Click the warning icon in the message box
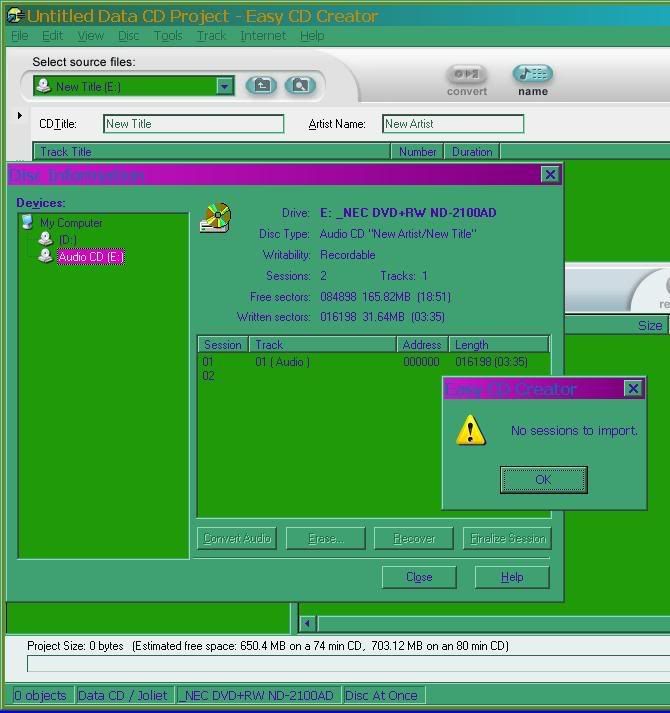The height and width of the screenshot is (713, 670). click(x=471, y=430)
